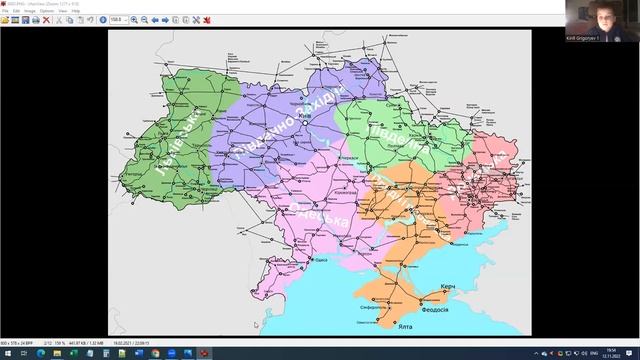Click the Південна region label
The height and width of the screenshot is (360, 640).
[398, 140]
